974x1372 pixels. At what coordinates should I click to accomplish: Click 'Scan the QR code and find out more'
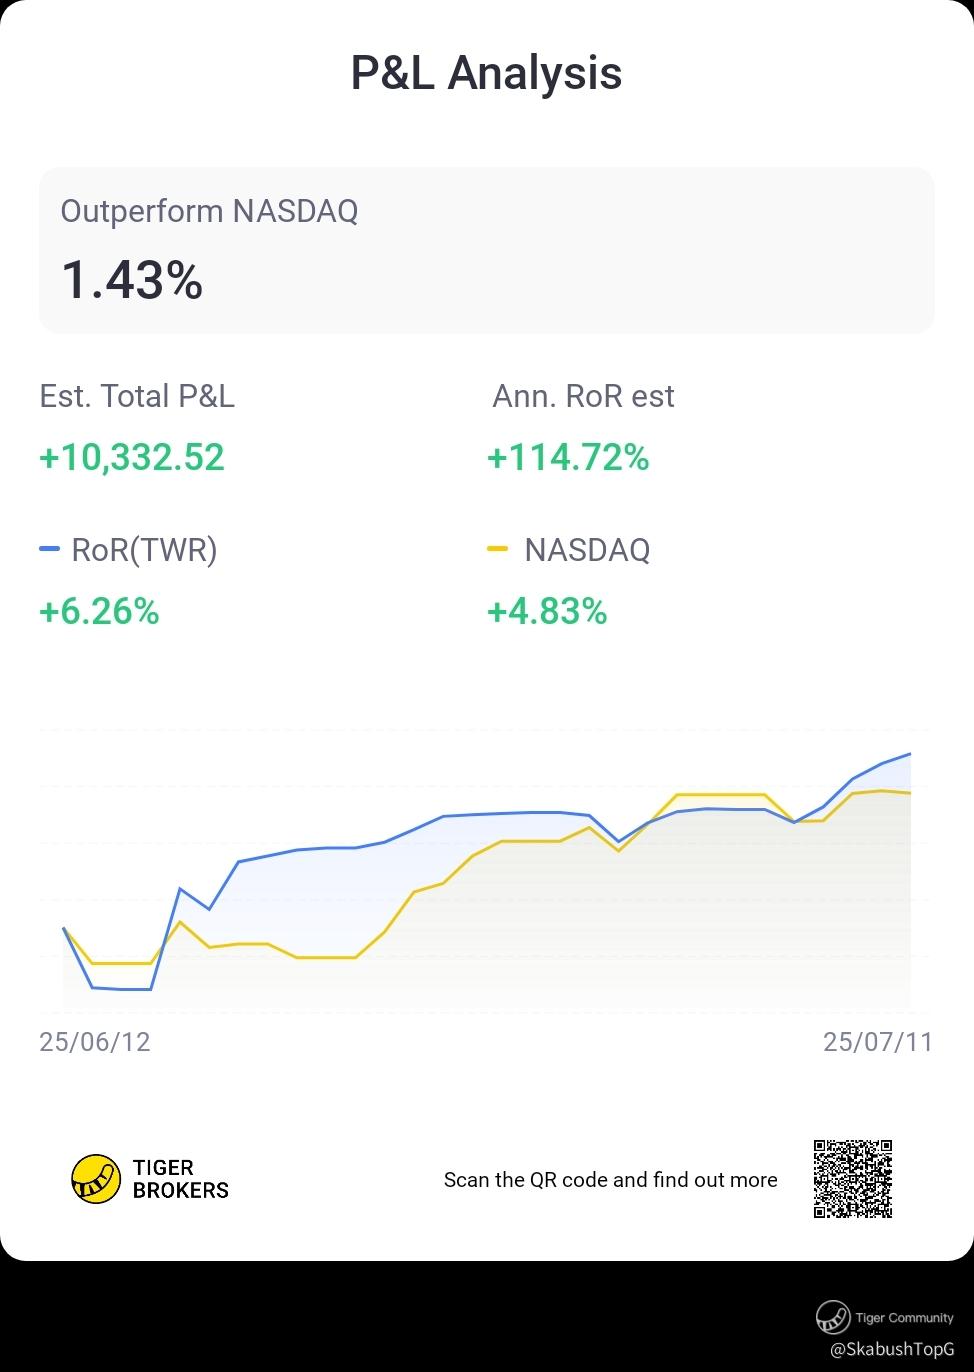click(610, 1180)
